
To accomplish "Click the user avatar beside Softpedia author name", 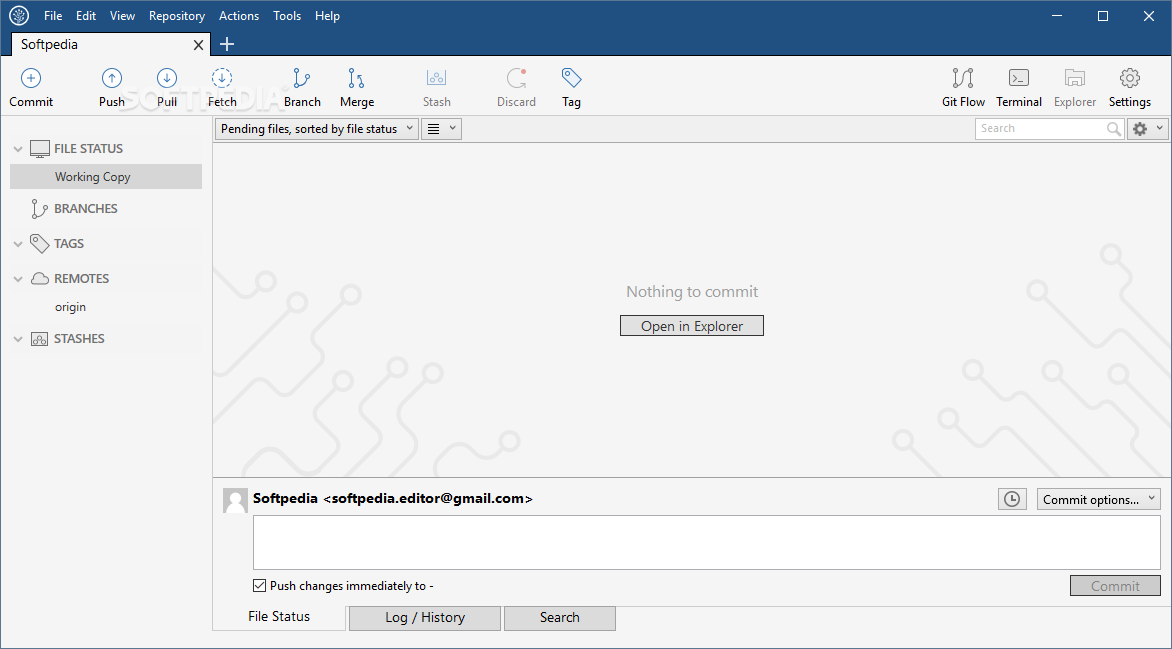I will (235, 500).
